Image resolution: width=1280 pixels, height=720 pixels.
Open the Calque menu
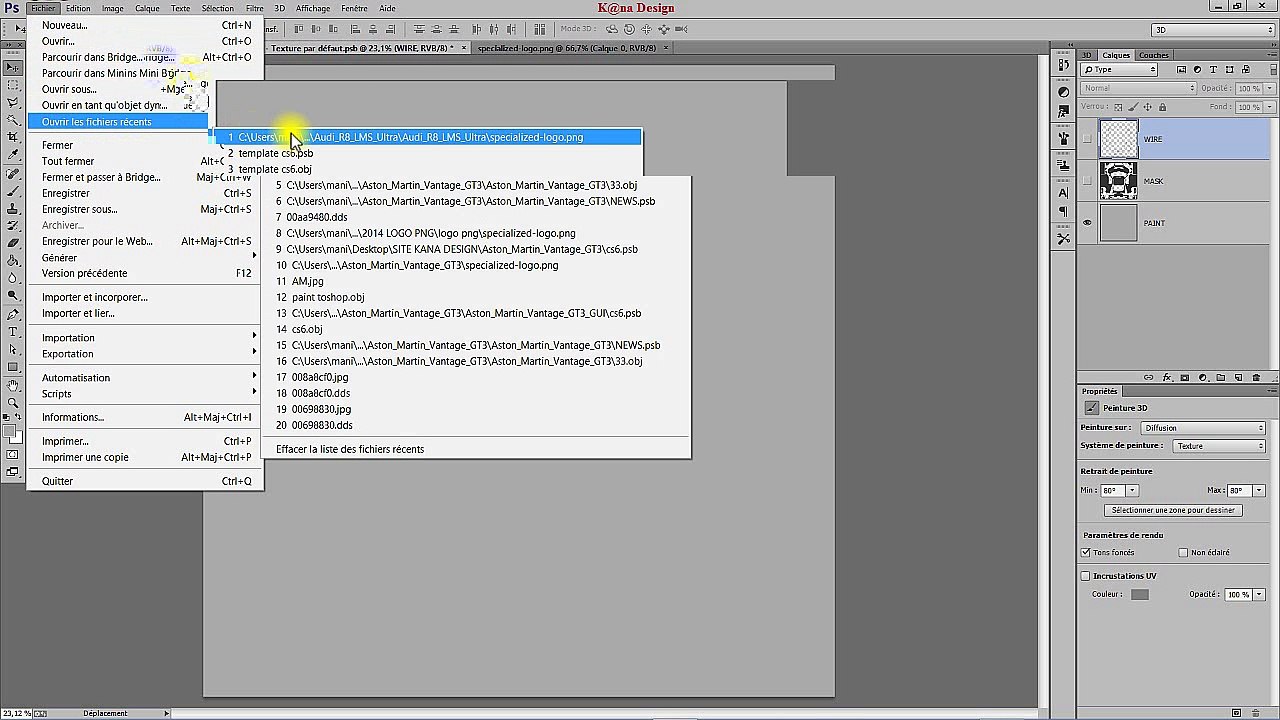click(147, 8)
